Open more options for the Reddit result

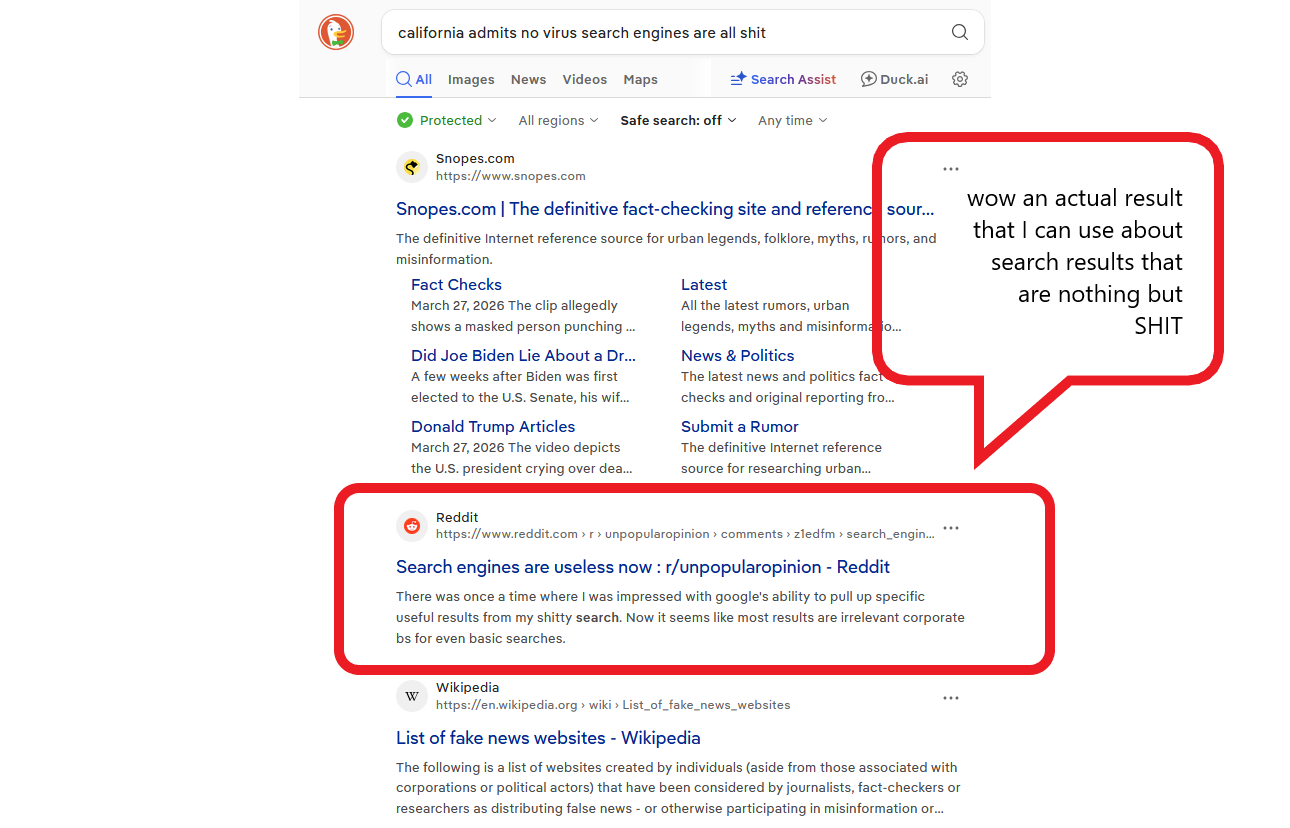(x=951, y=528)
